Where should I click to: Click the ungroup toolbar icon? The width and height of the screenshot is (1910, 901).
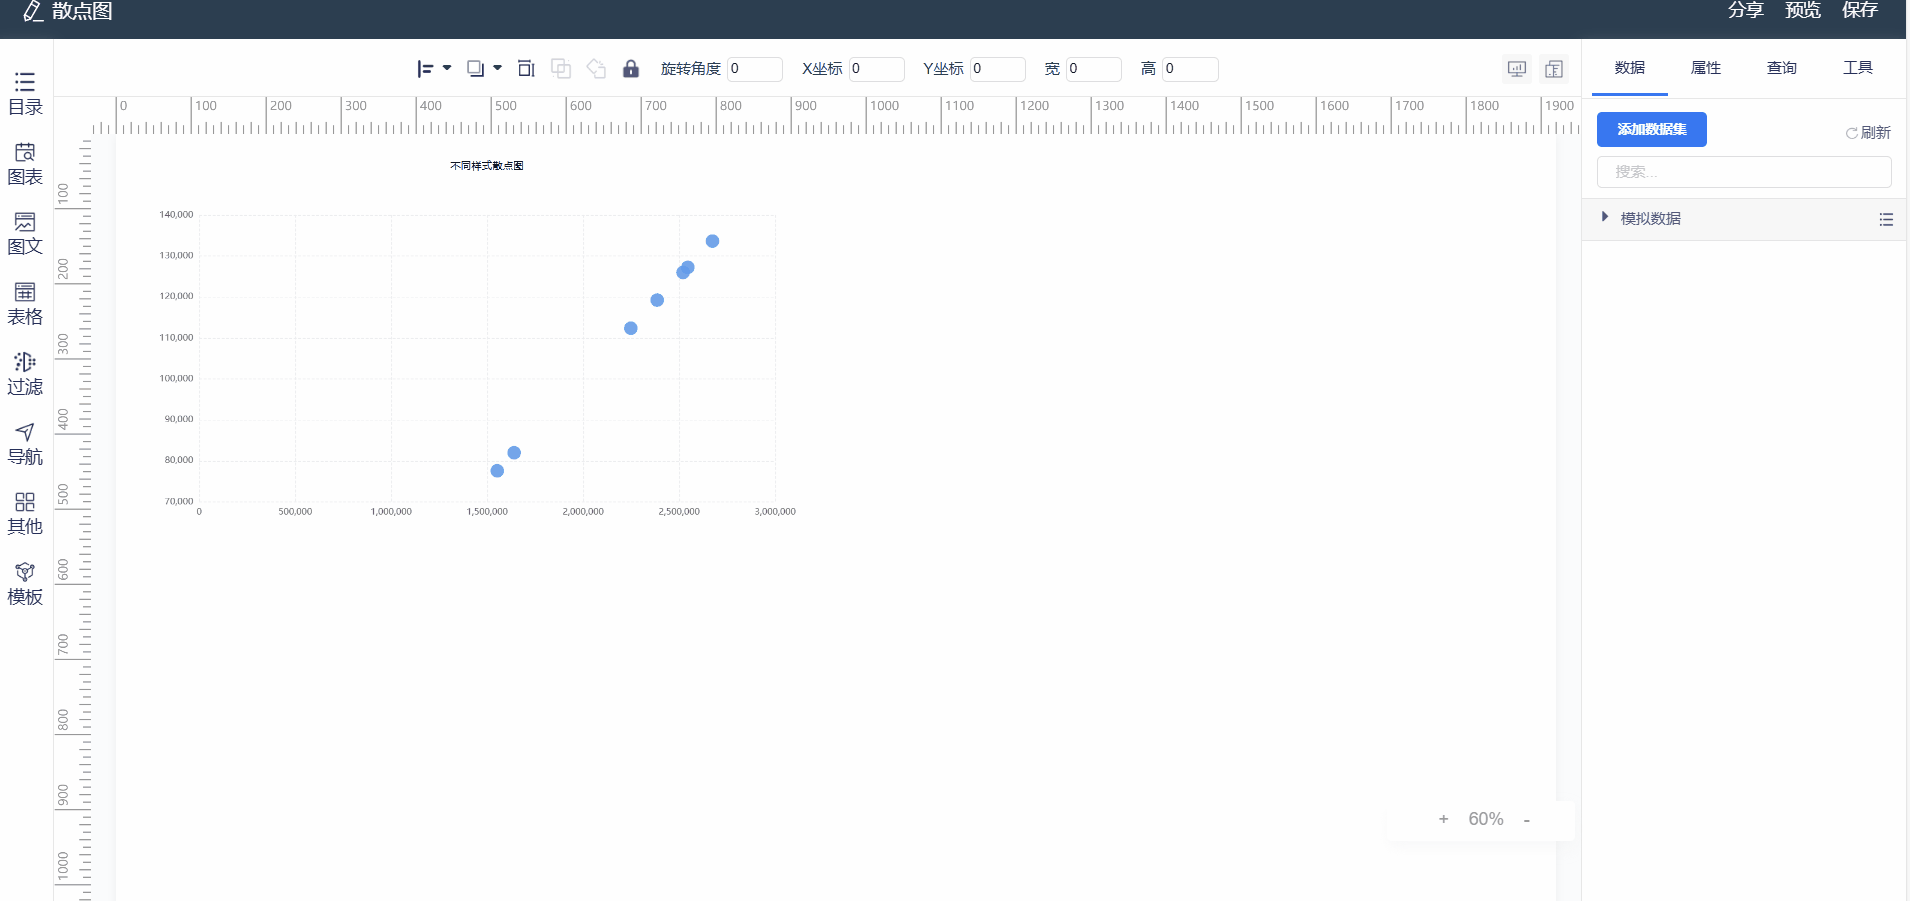pos(596,69)
